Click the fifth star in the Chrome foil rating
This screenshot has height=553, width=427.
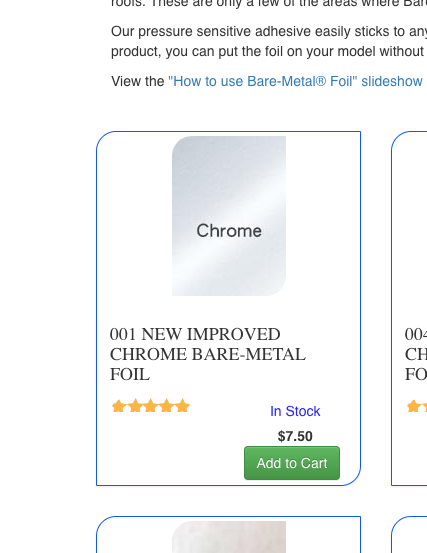(x=182, y=406)
